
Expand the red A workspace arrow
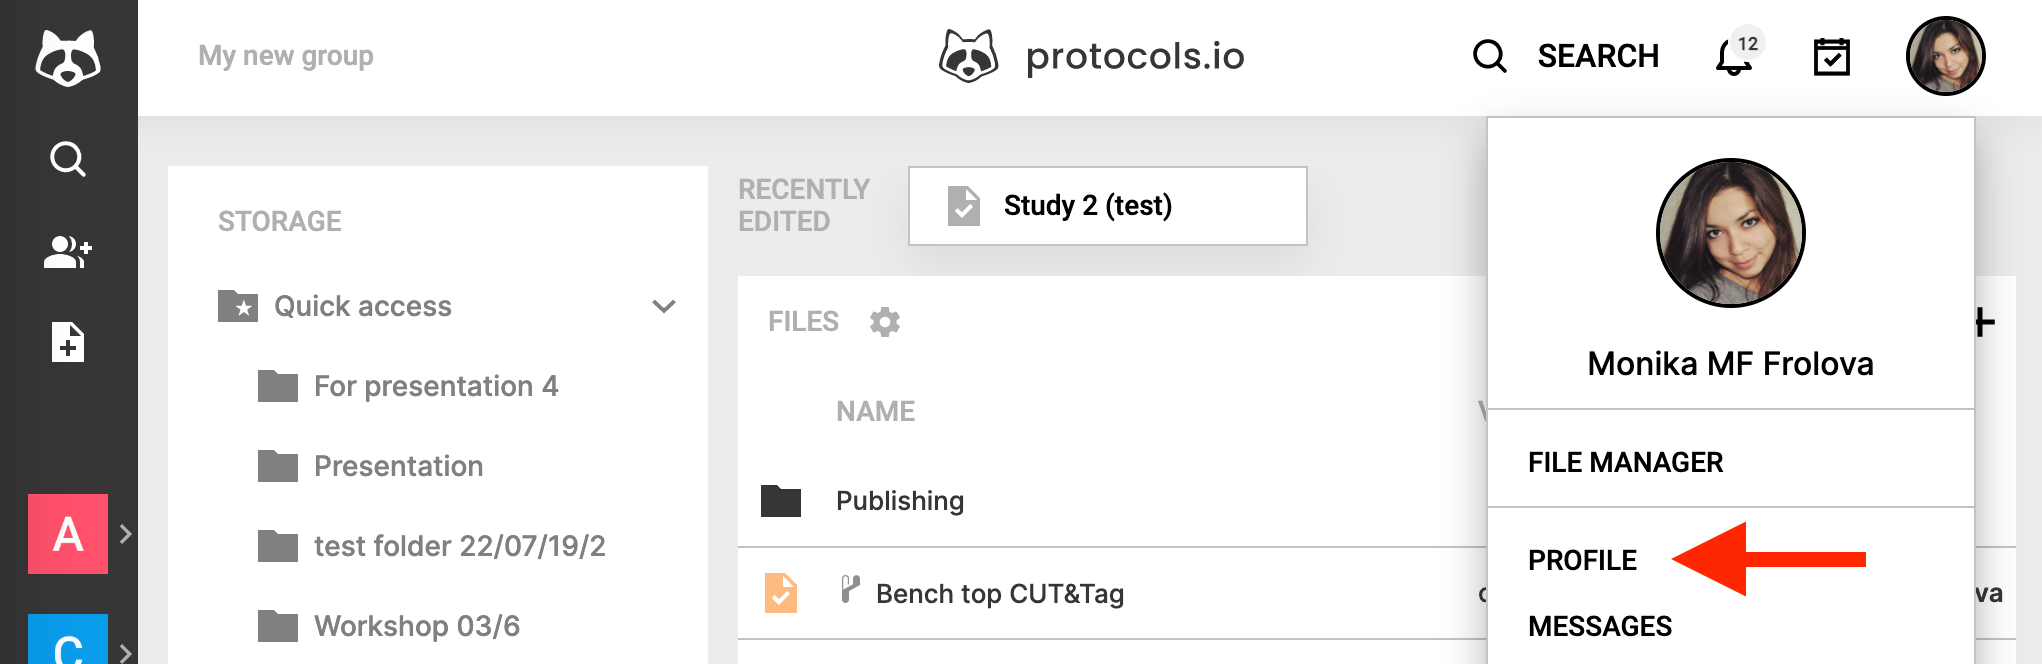point(126,534)
